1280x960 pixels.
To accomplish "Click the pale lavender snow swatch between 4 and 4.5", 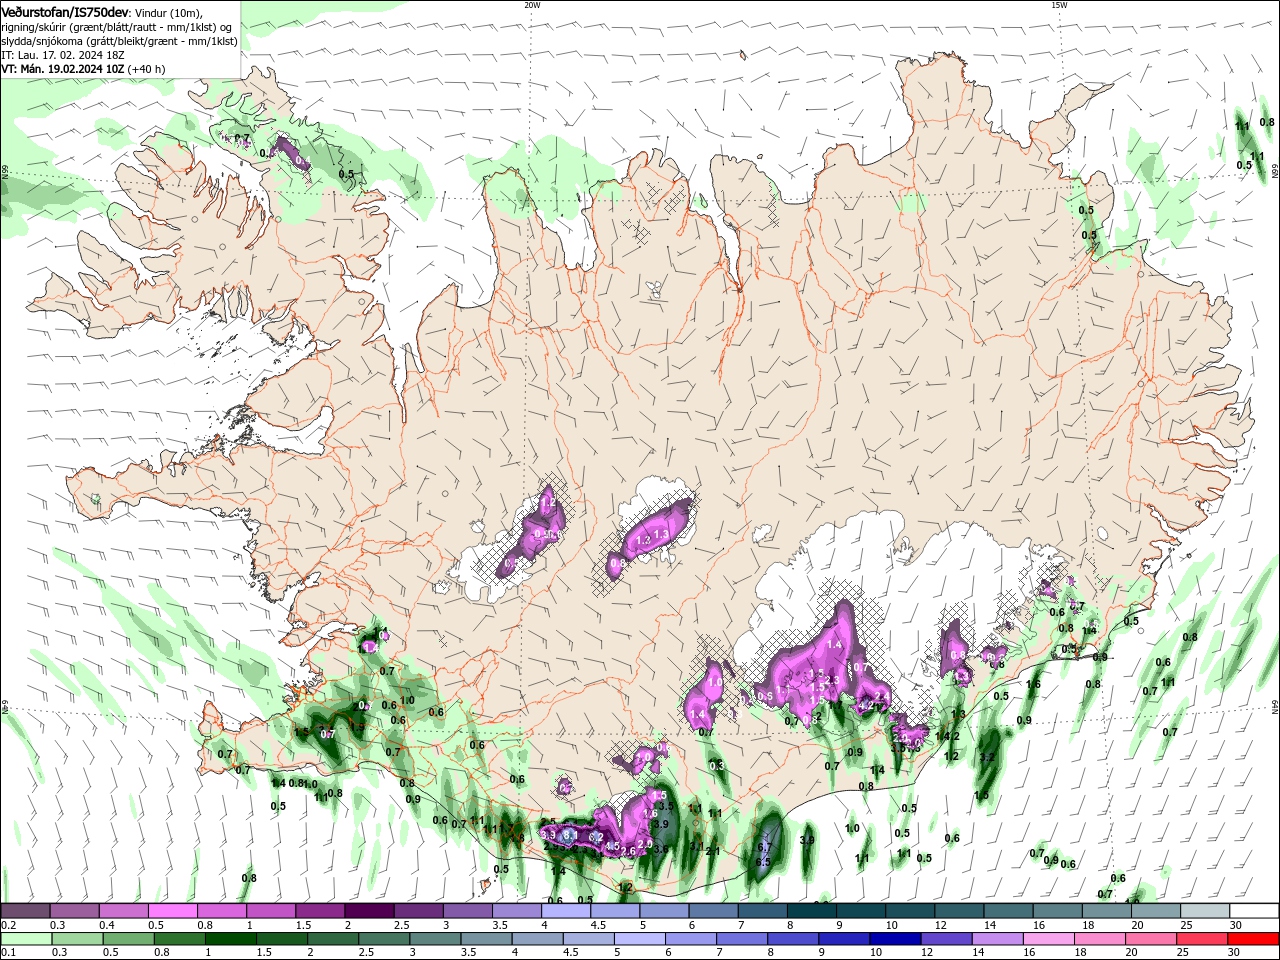I will [x=566, y=911].
